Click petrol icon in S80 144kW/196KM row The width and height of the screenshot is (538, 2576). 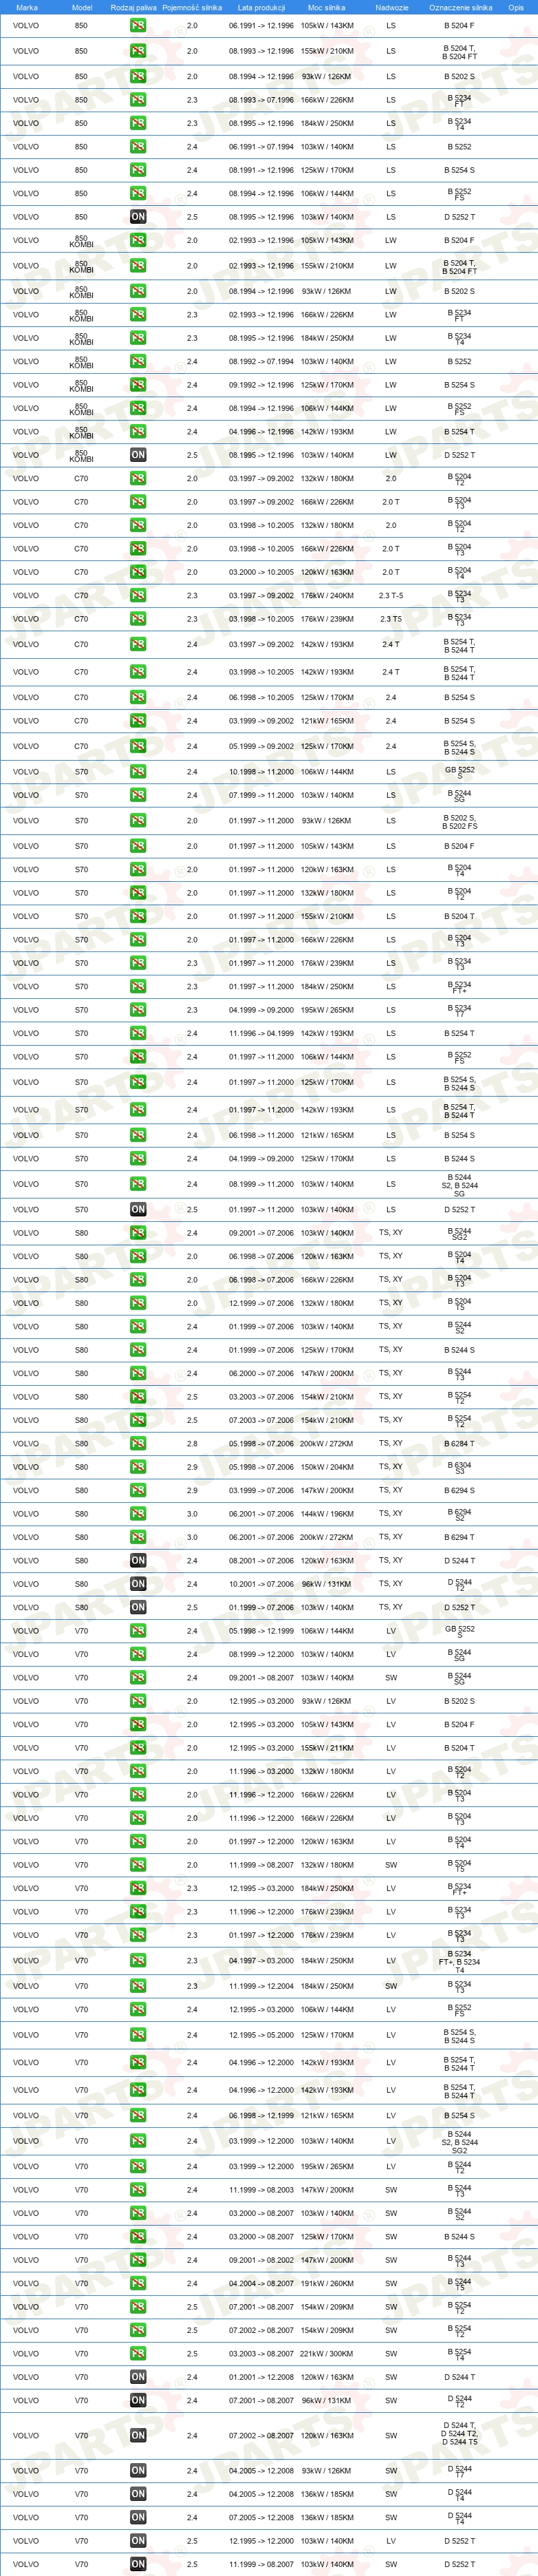click(x=138, y=1514)
